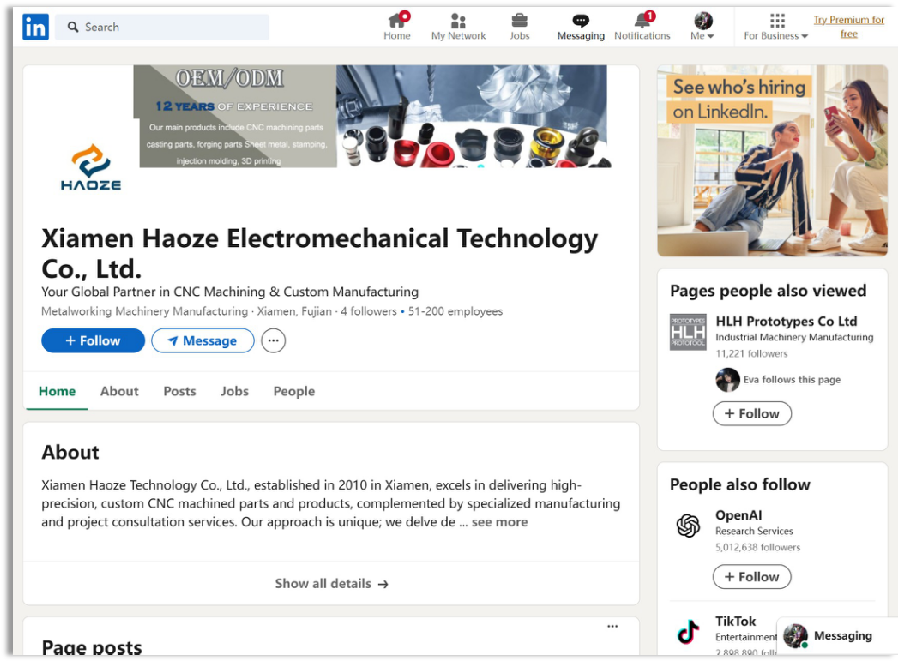900x663 pixels.
Task: Follow Xiamen Haoze Electromechanical Technology
Action: tap(93, 340)
